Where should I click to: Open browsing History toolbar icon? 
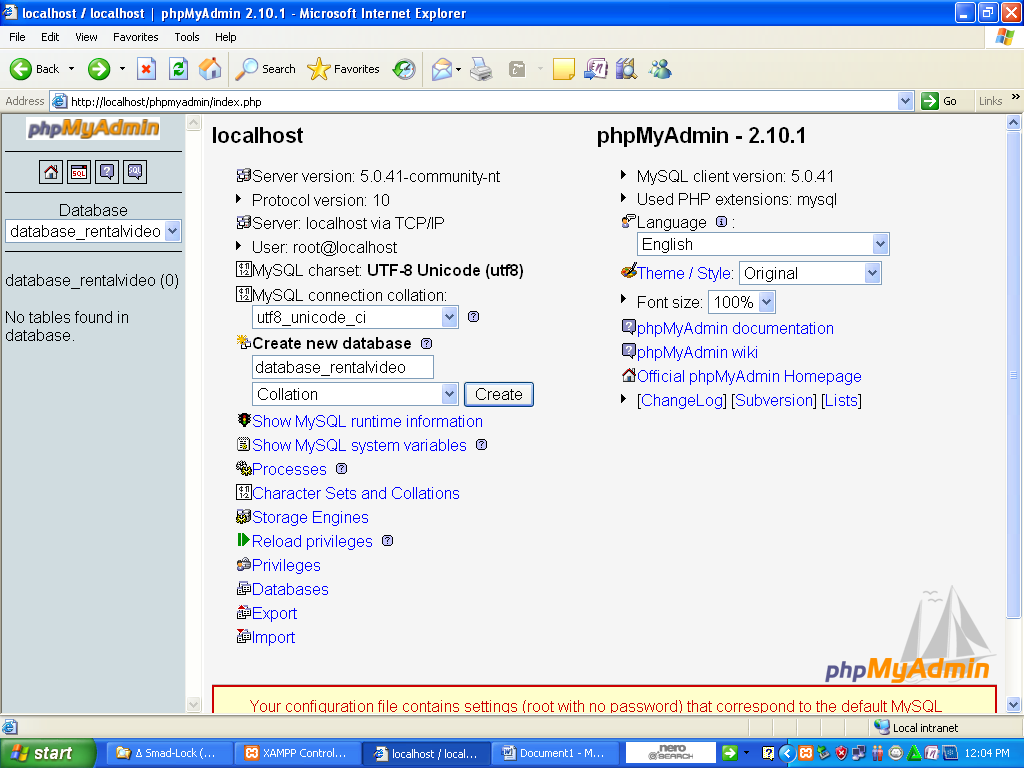(x=404, y=69)
